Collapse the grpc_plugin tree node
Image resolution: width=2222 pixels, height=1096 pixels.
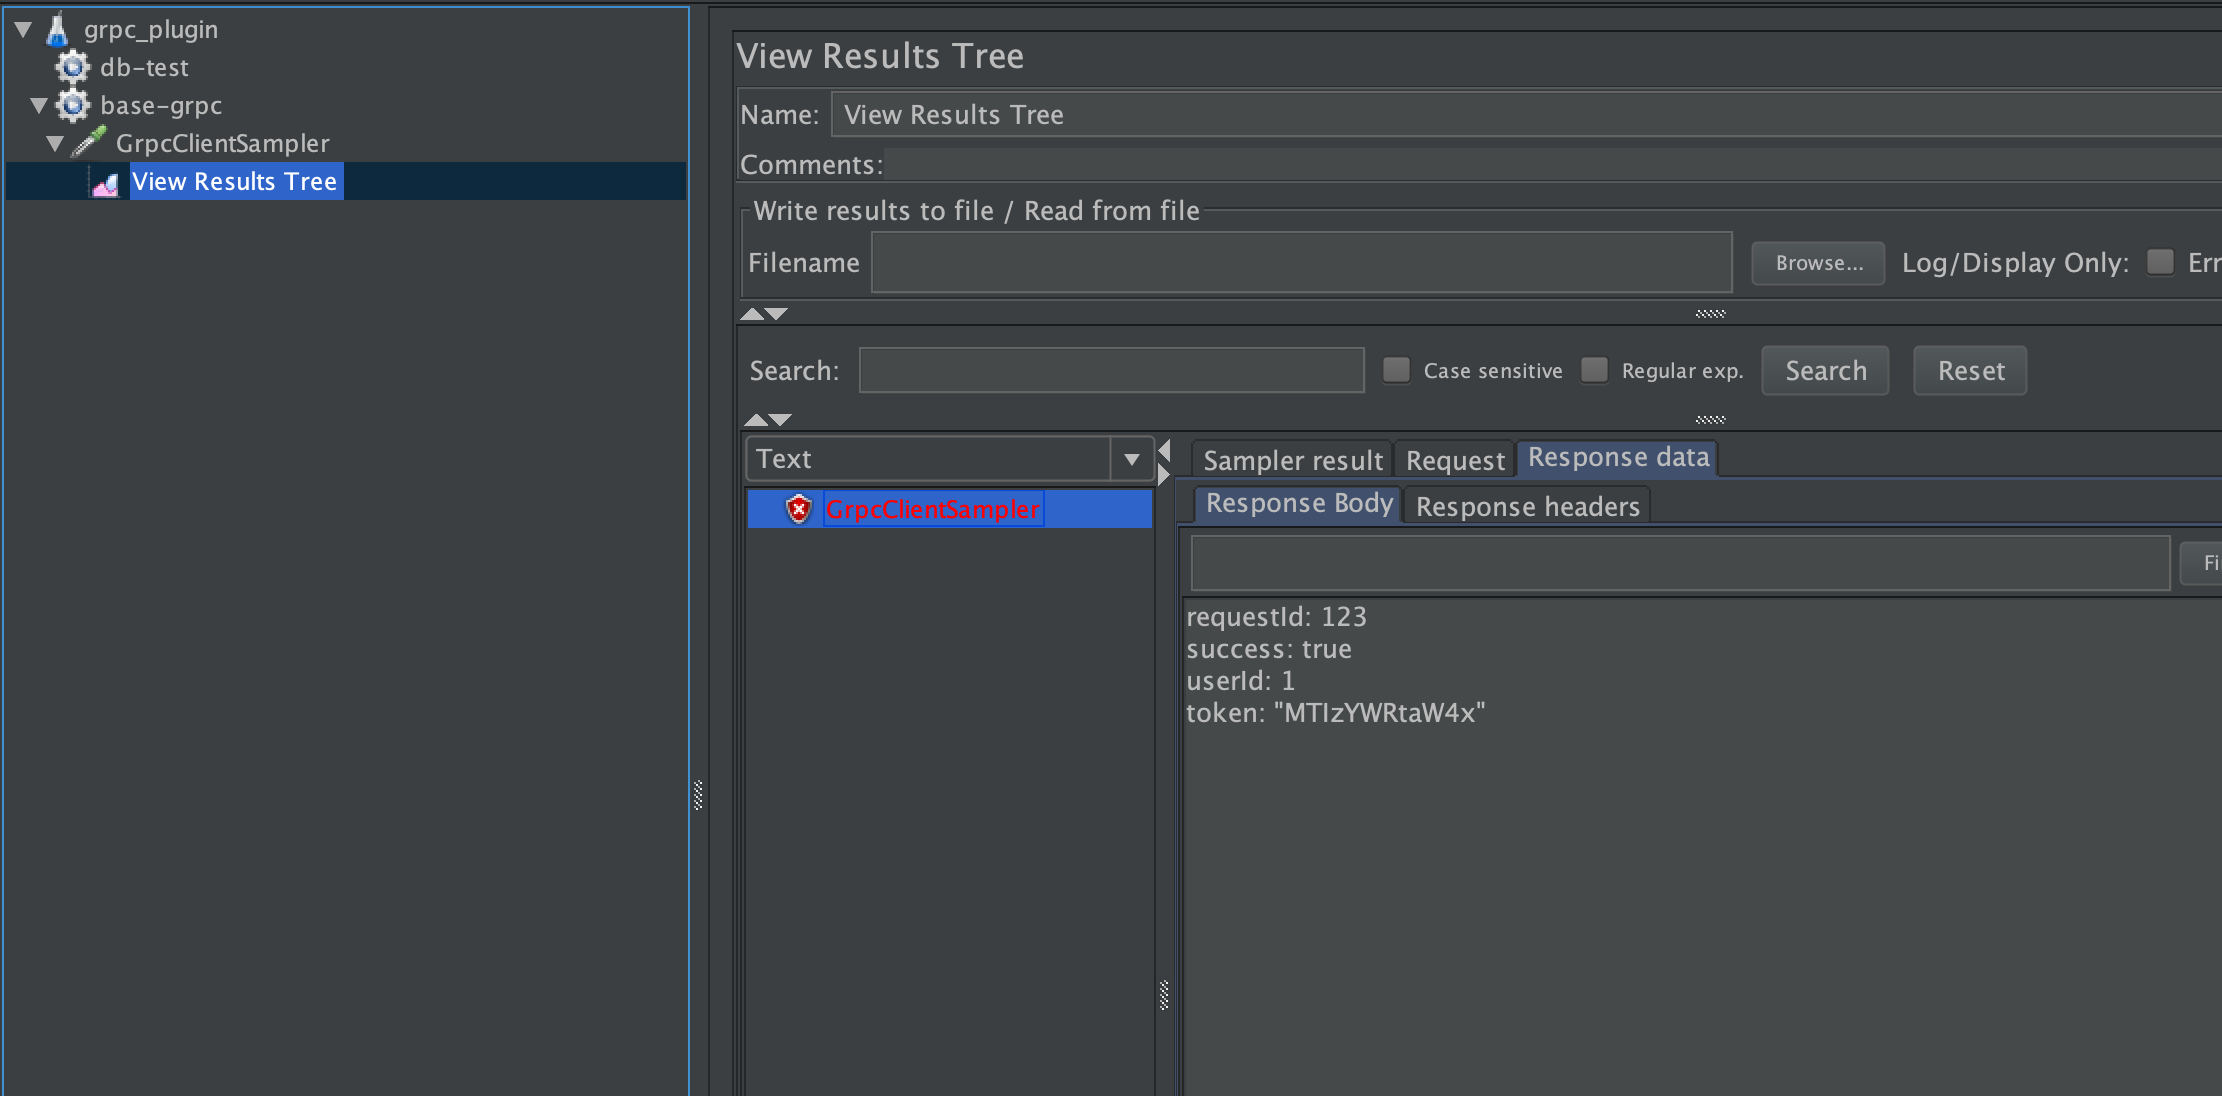(x=24, y=29)
